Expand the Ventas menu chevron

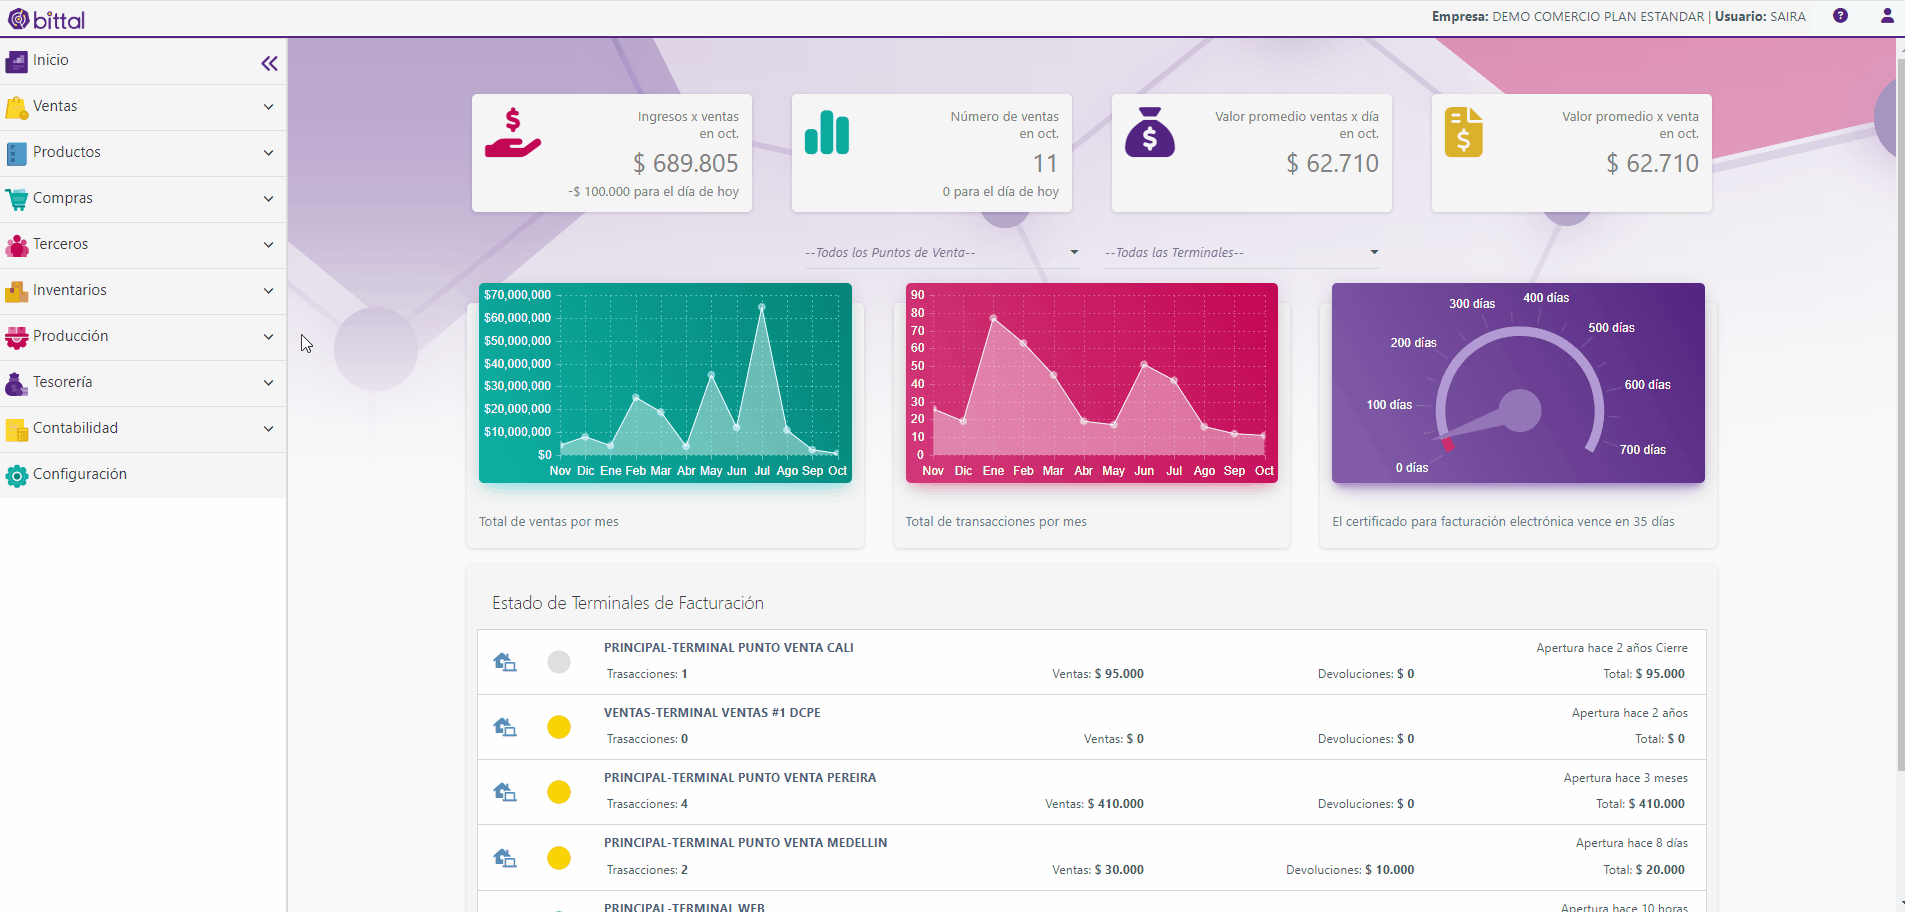[268, 107]
